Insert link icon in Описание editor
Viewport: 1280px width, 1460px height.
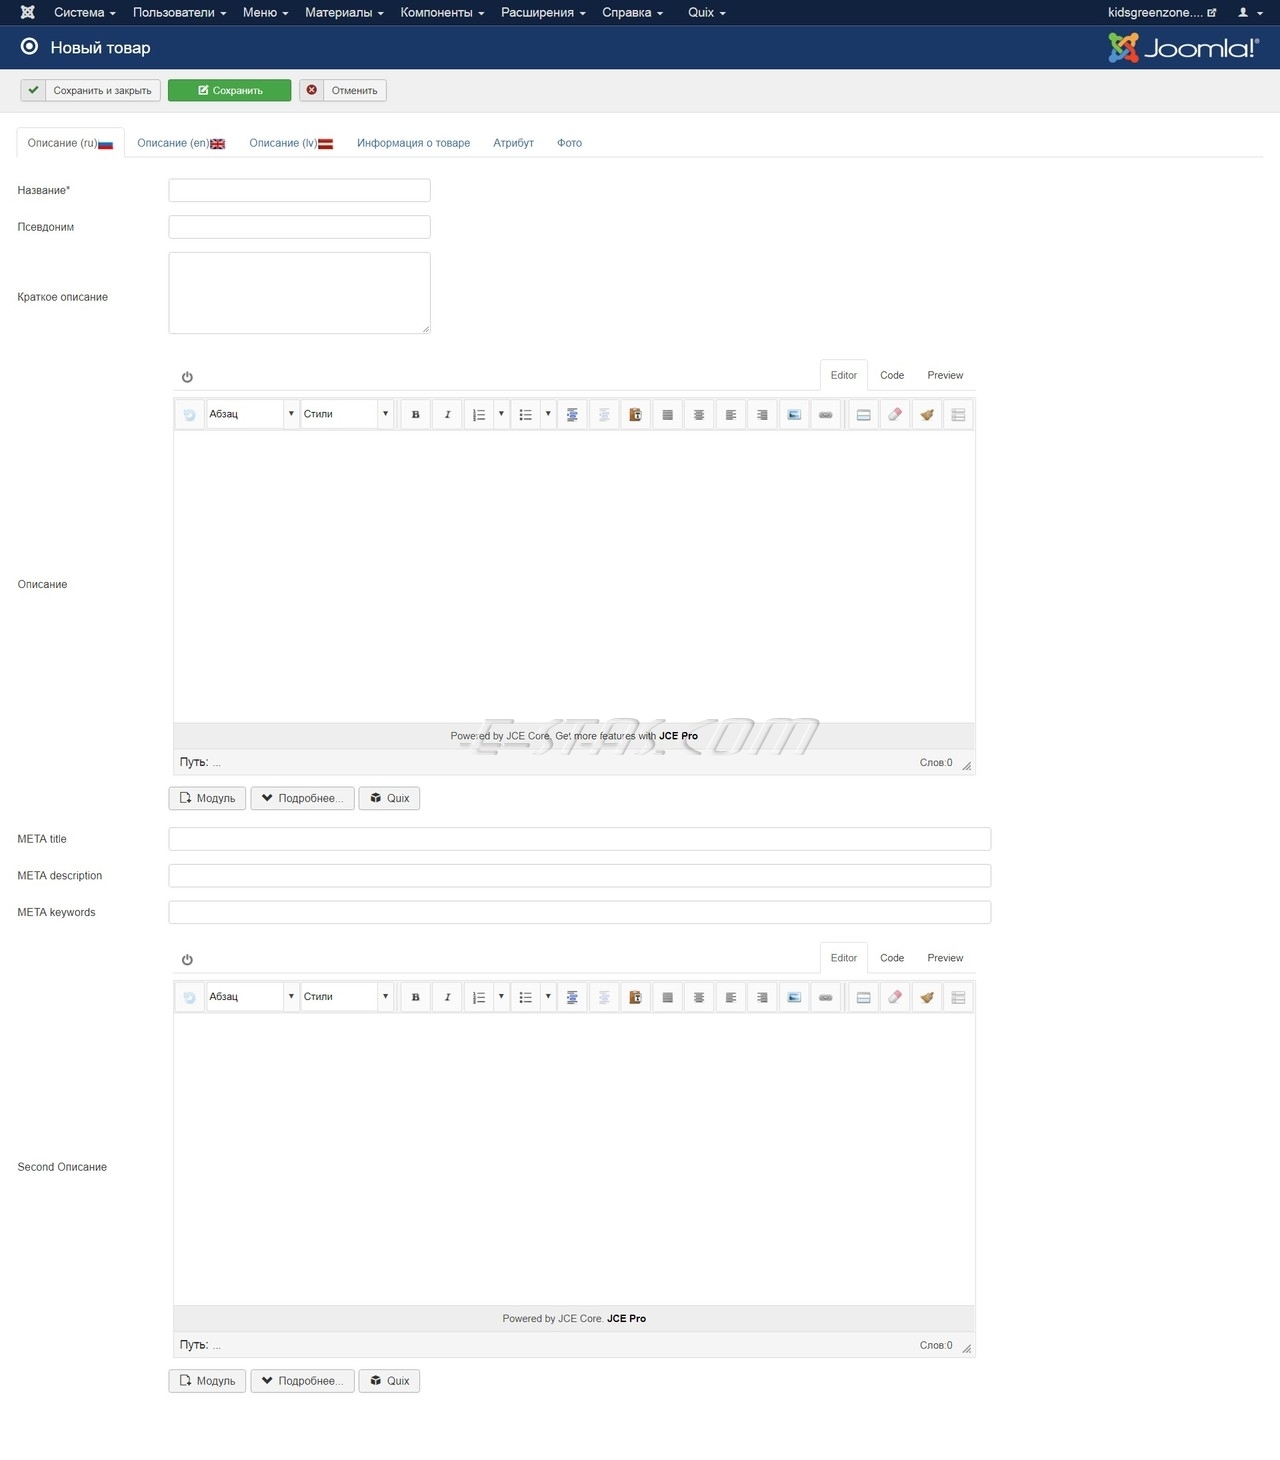[x=826, y=414]
